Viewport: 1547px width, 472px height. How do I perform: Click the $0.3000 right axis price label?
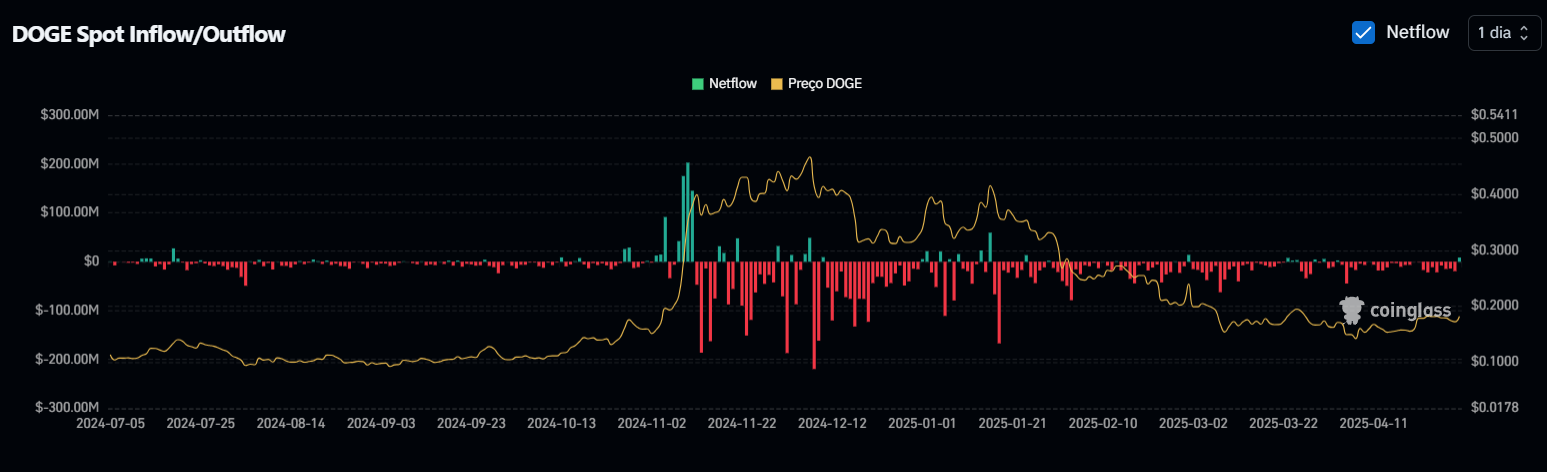click(x=1495, y=250)
